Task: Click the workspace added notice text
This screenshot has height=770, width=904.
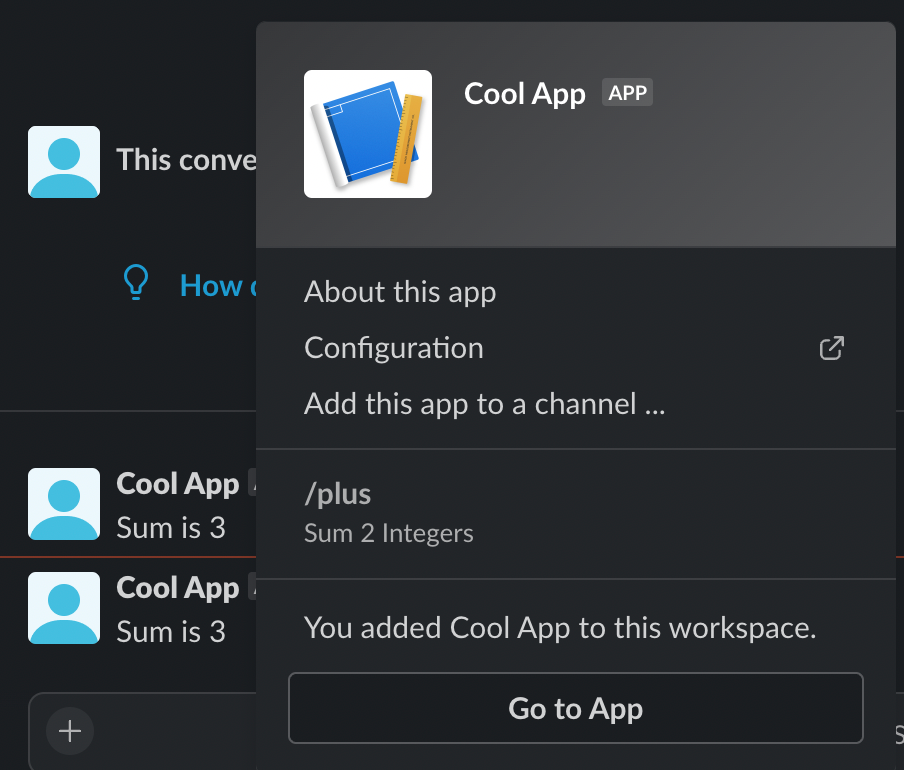Action: pos(559,627)
